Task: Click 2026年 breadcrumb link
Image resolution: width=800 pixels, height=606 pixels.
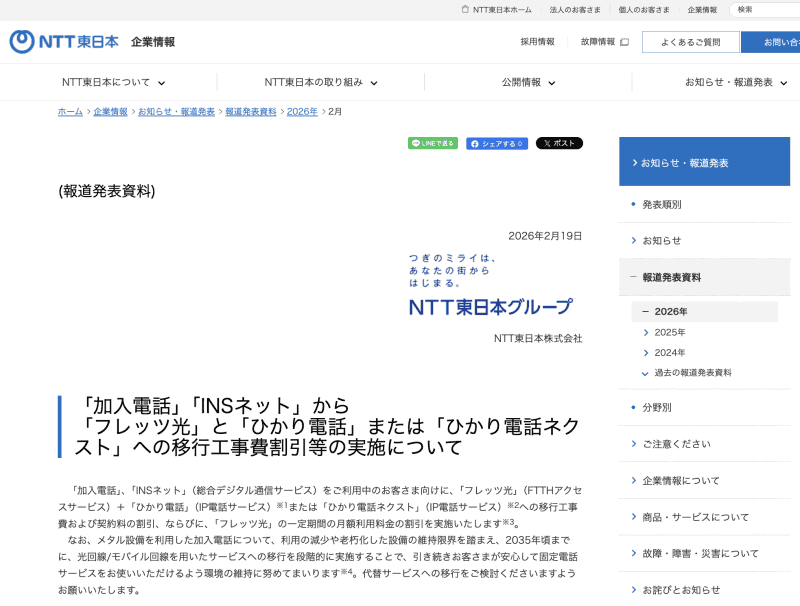Action: click(x=302, y=111)
